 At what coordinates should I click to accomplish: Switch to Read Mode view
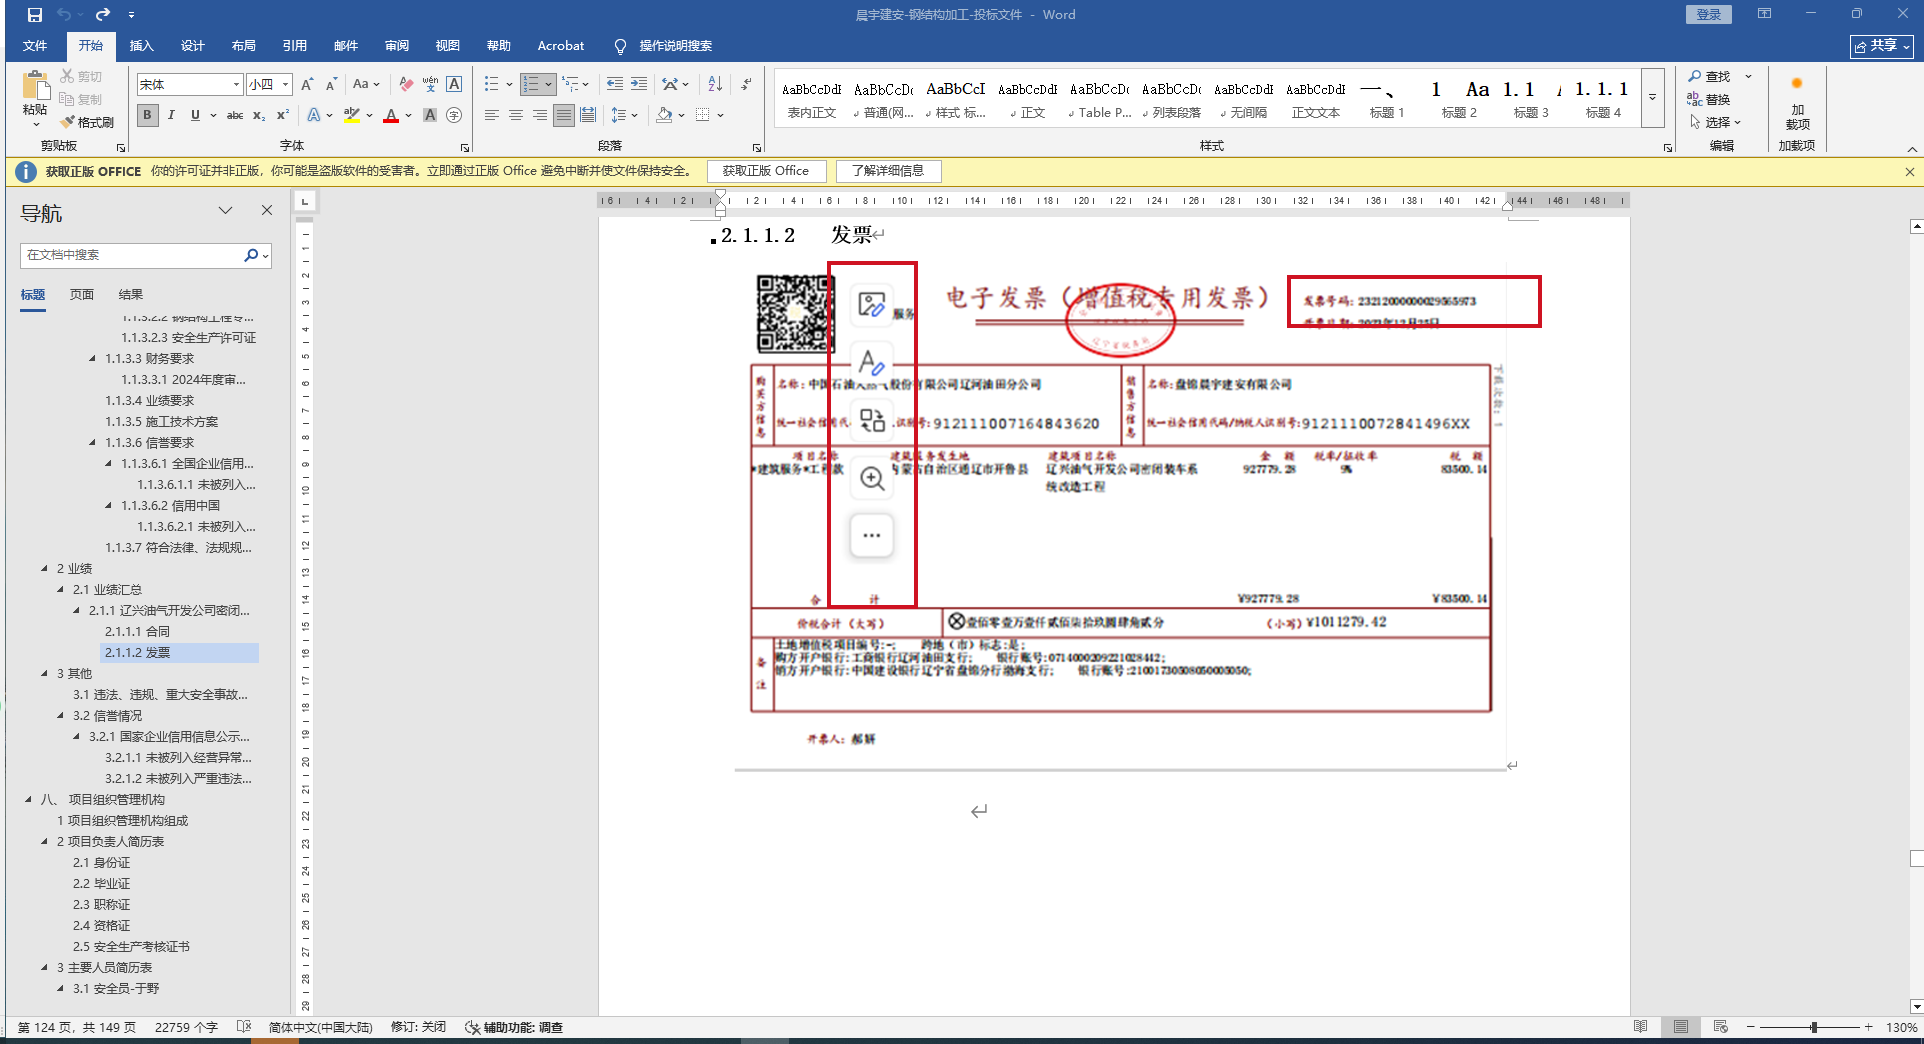(1640, 1027)
